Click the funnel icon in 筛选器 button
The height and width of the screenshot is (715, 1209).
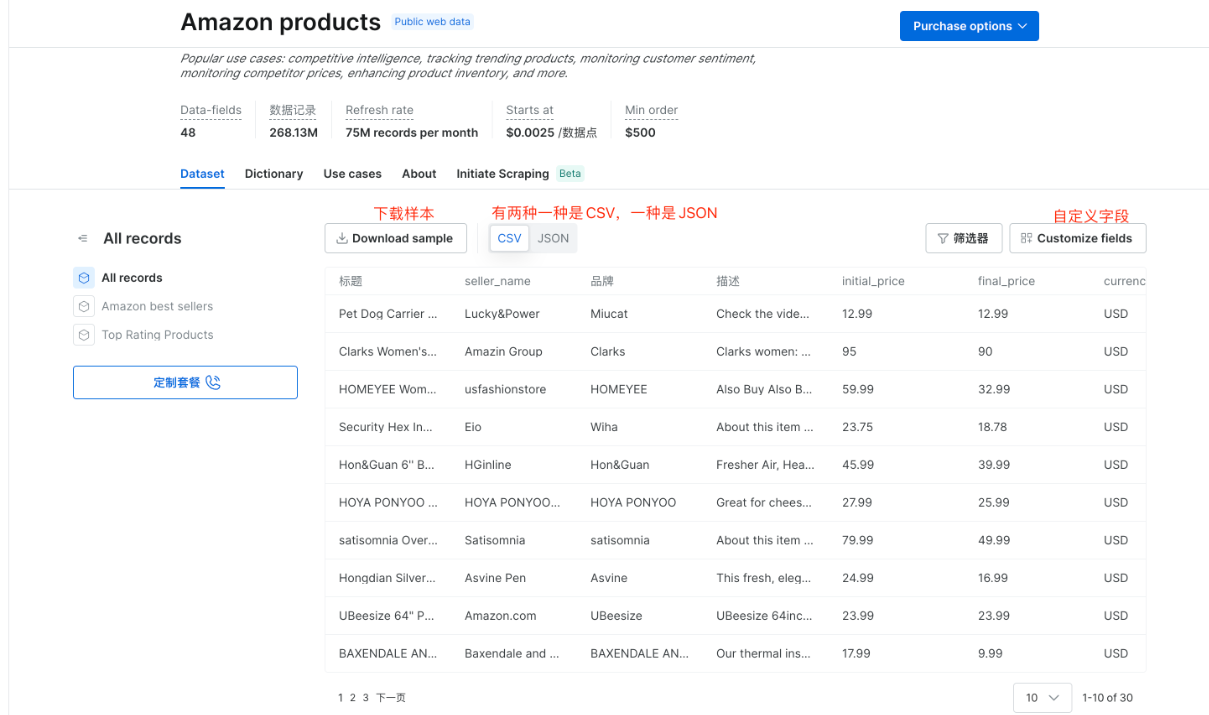[x=943, y=238]
